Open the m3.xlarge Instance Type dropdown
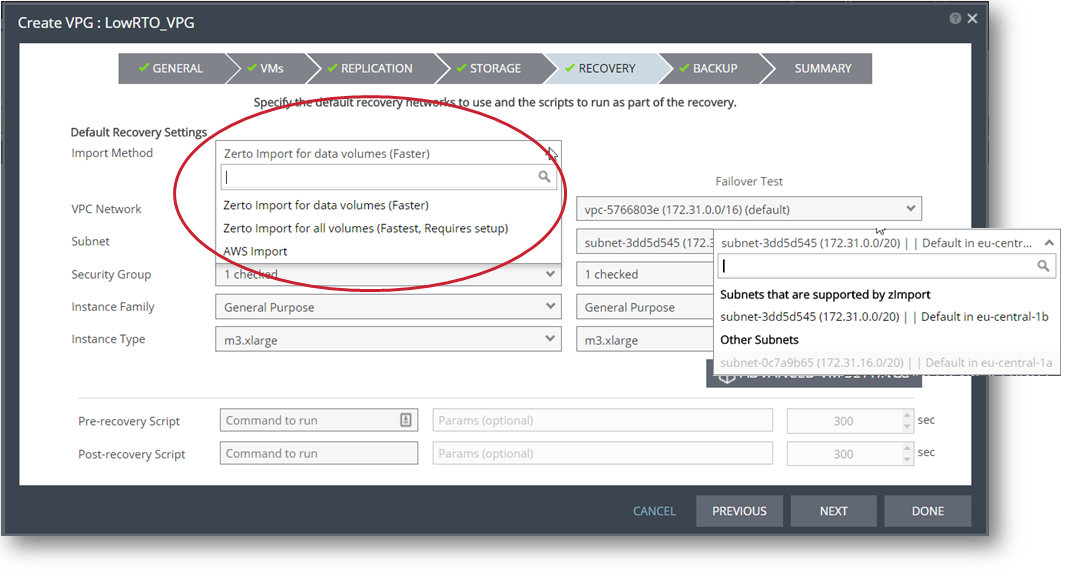 389,340
